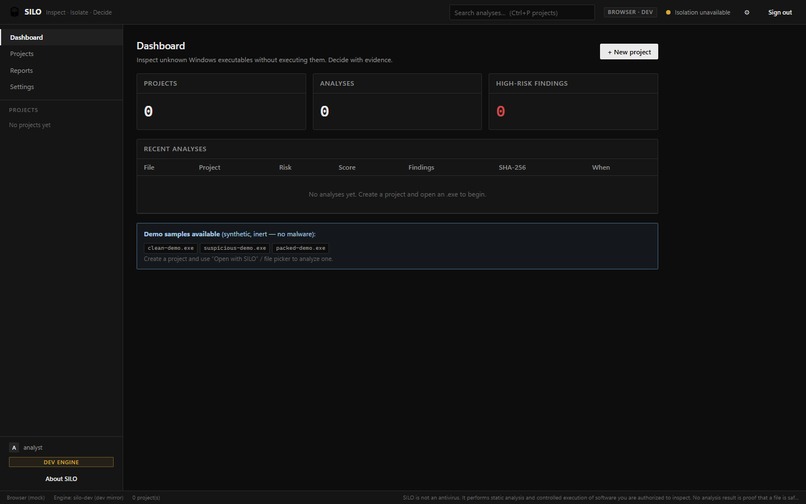Click '0 project(s)' in the status bar
Image resolution: width=806 pixels, height=504 pixels.
tap(146, 498)
